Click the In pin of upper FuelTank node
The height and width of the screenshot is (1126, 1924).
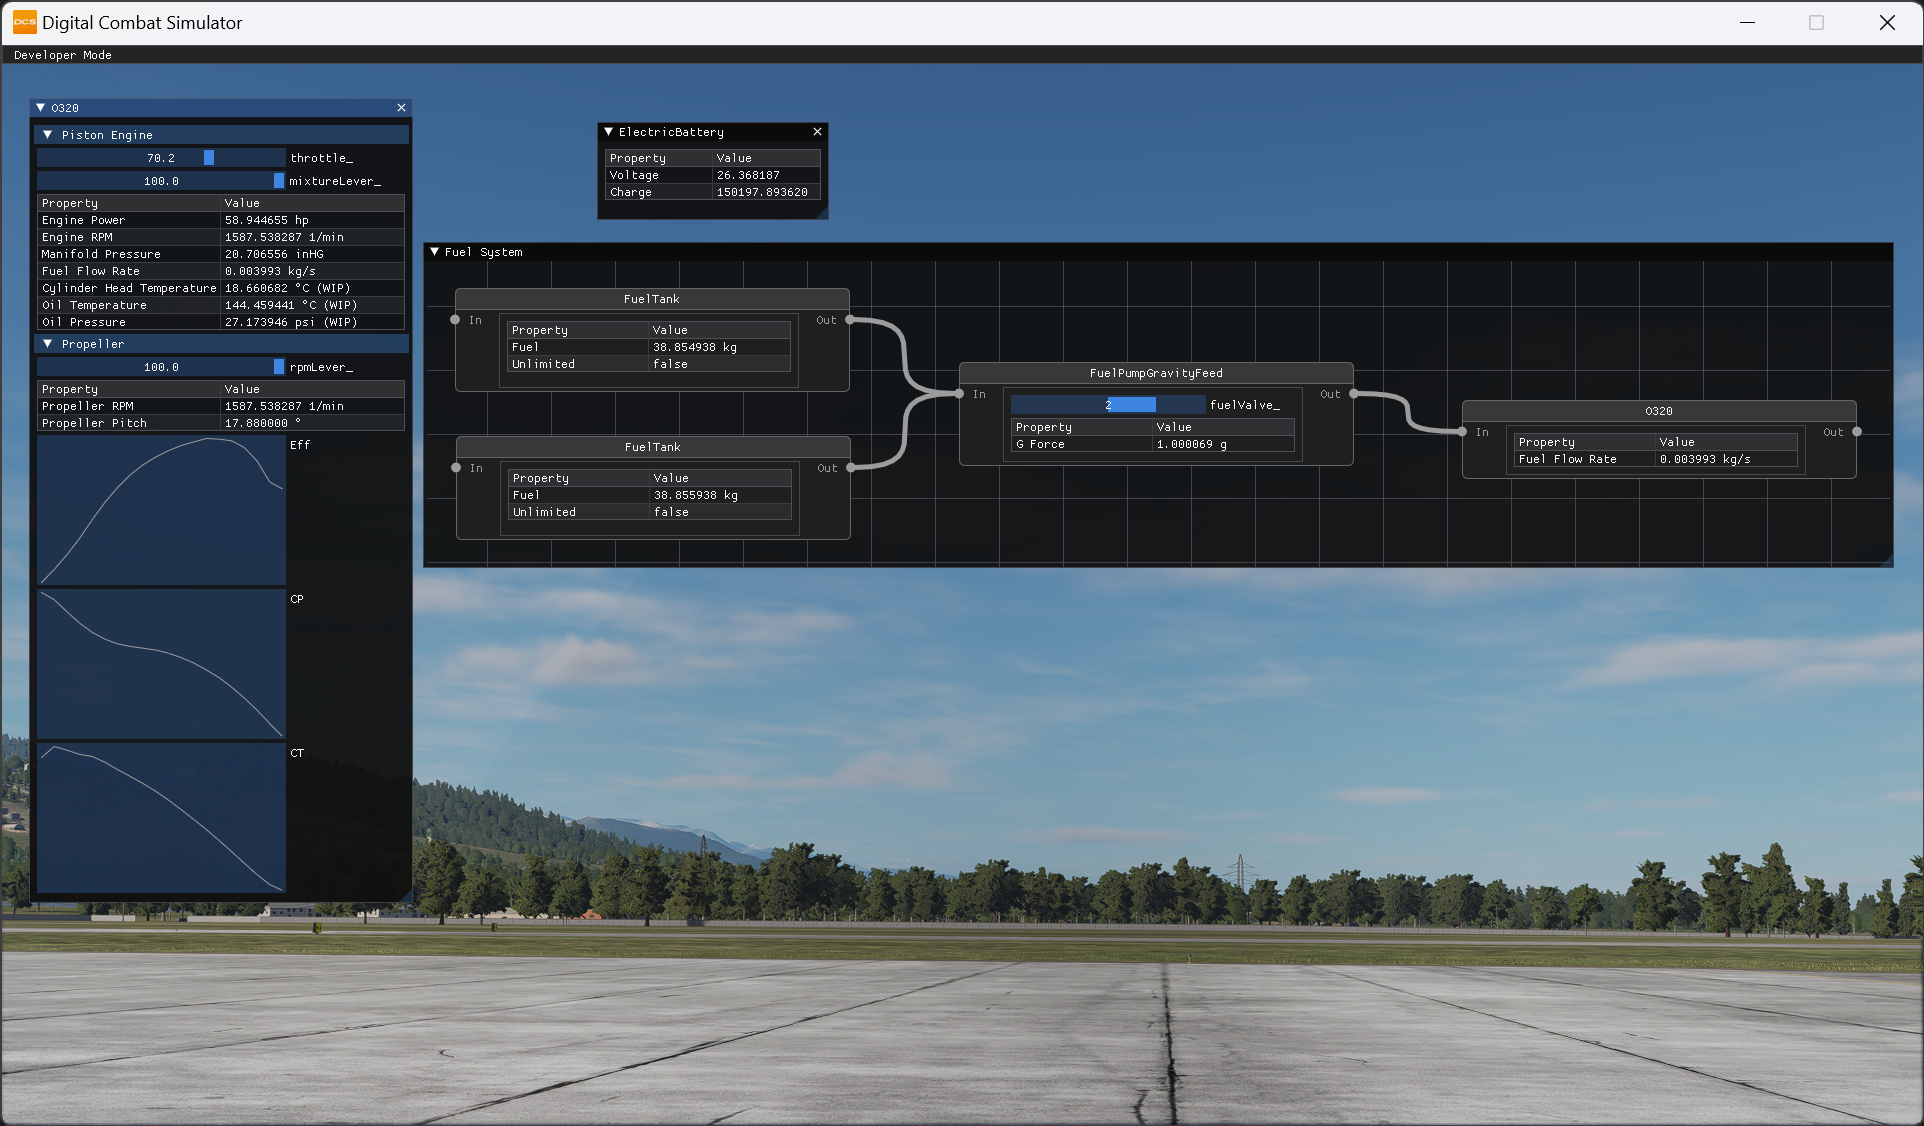point(455,320)
